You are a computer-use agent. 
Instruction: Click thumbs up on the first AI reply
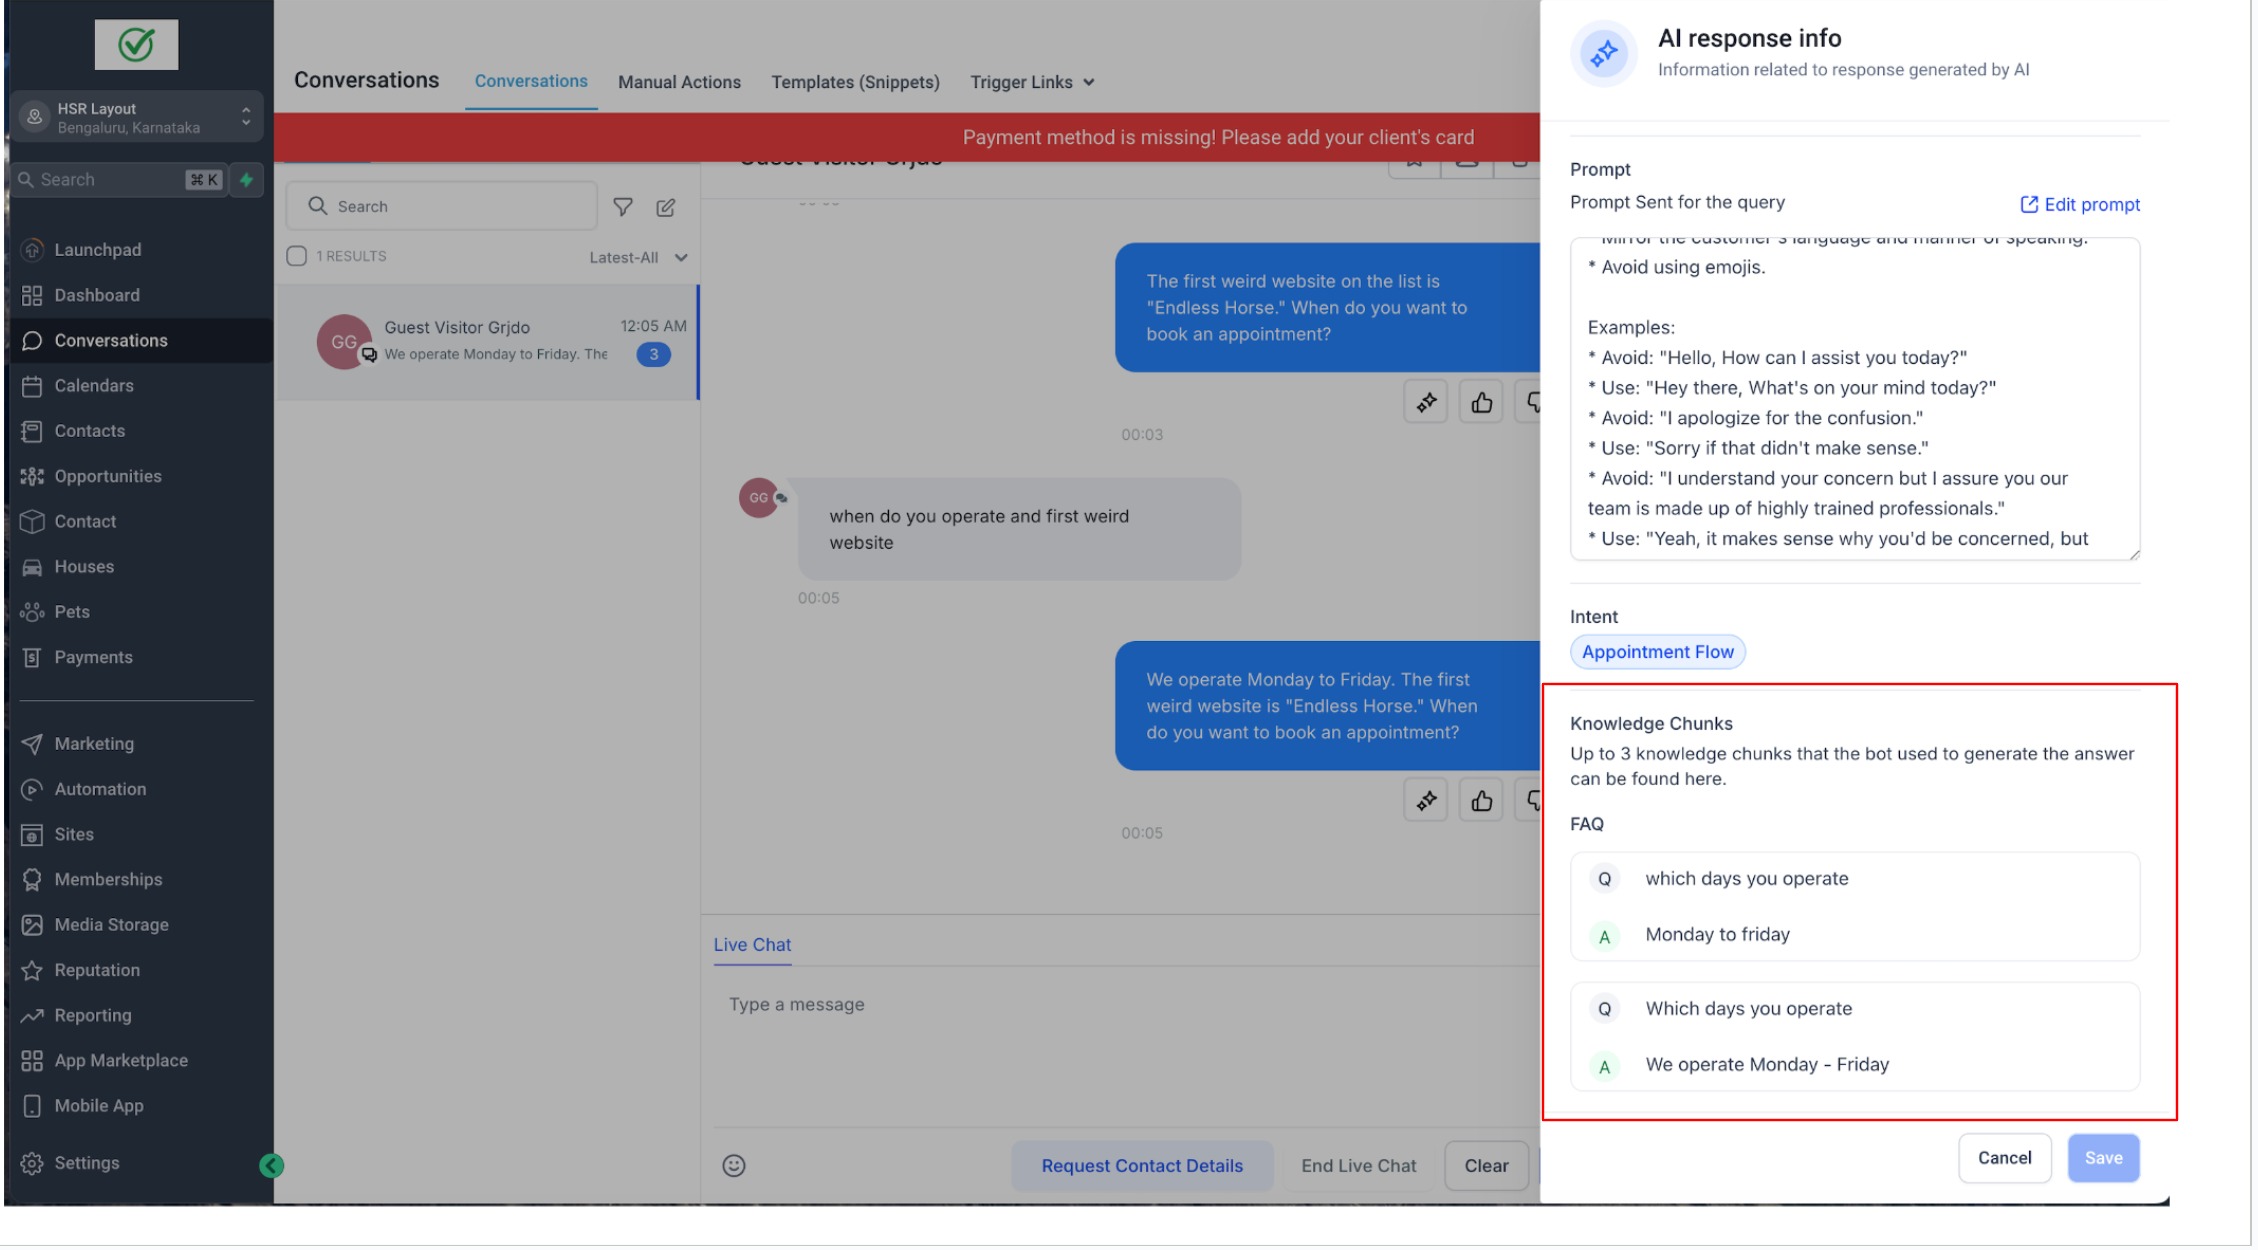click(x=1481, y=403)
